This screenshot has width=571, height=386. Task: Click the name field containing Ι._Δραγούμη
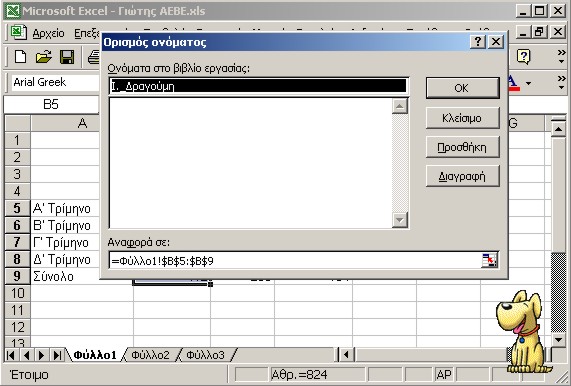pos(259,86)
